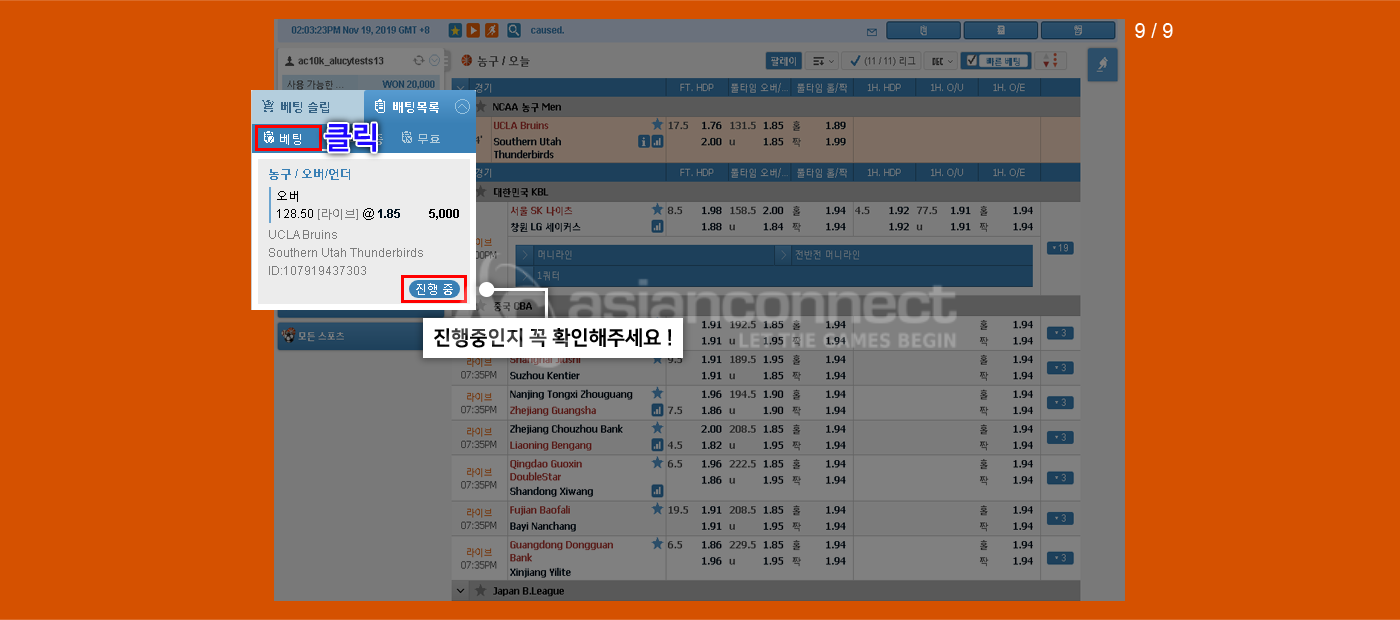The image size is (1400, 620).
Task: Favorite the Qingdao Guoxin DoubleStar match star
Action: tap(657, 463)
